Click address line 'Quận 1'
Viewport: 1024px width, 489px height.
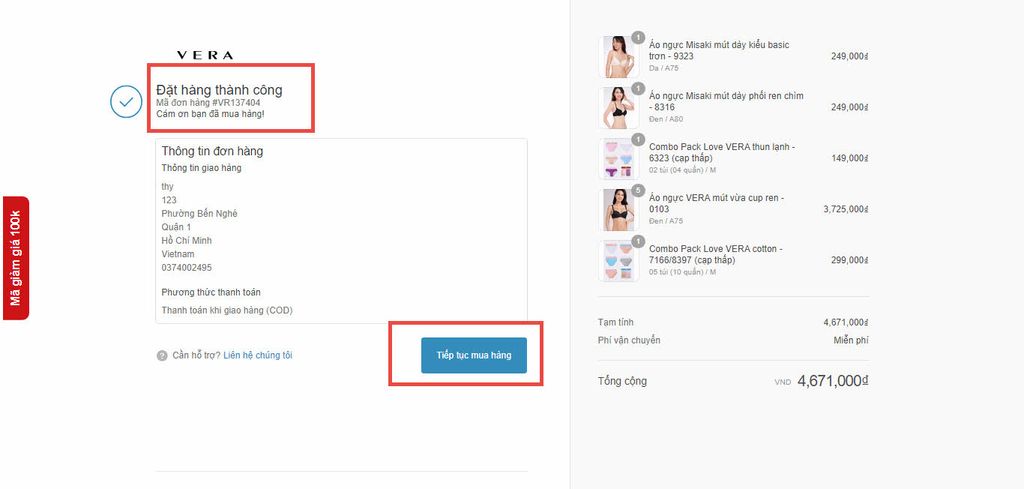pyautogui.click(x=176, y=227)
